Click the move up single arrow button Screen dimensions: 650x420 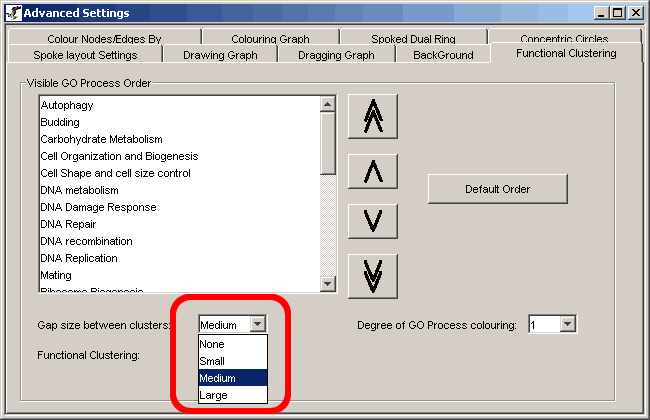tap(372, 171)
